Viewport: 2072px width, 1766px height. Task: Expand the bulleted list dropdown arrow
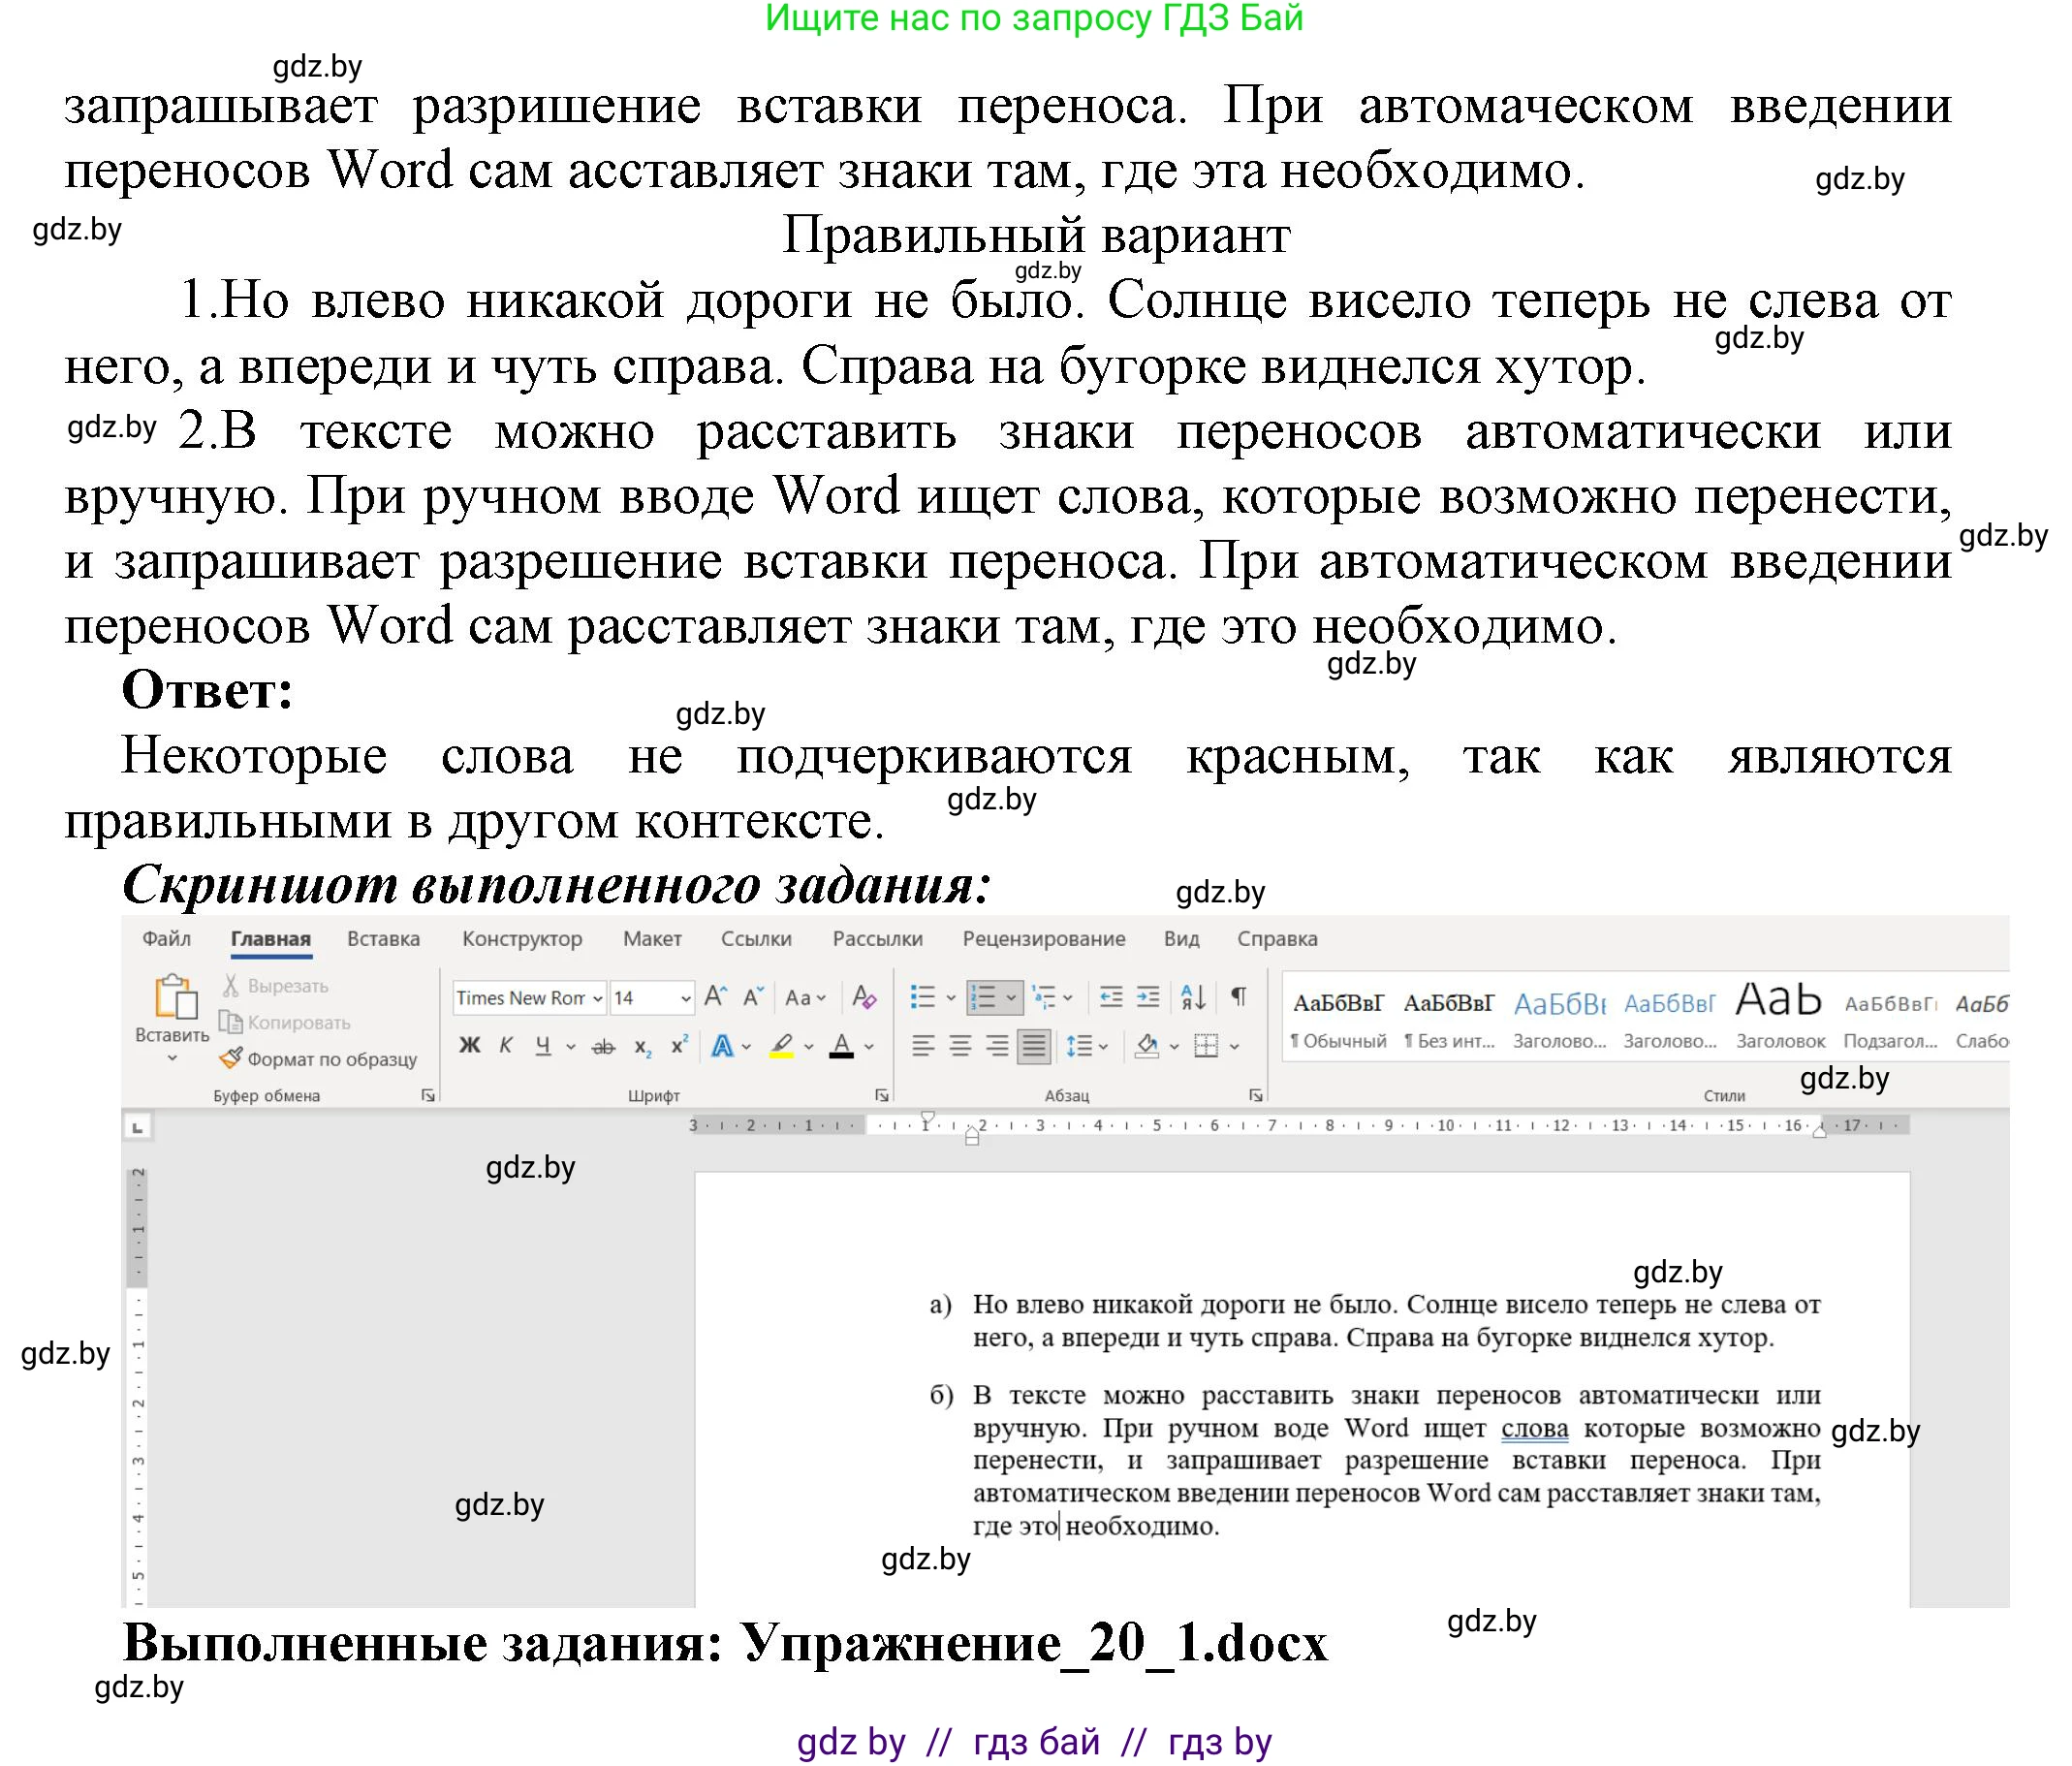point(951,998)
